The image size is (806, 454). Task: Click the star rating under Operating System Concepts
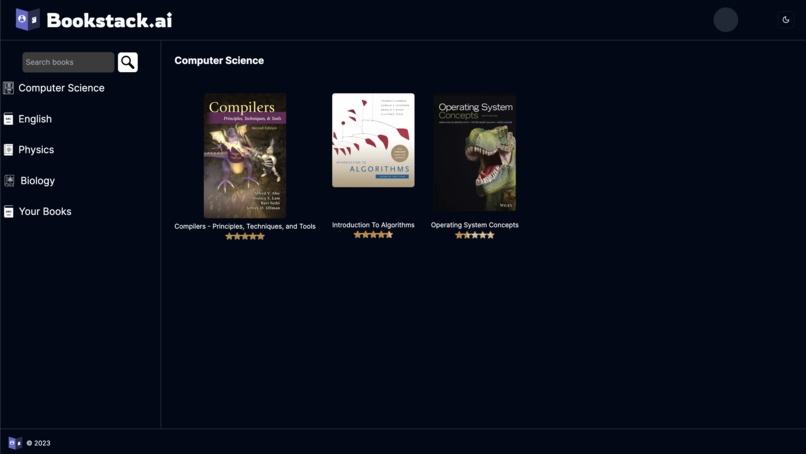(474, 235)
